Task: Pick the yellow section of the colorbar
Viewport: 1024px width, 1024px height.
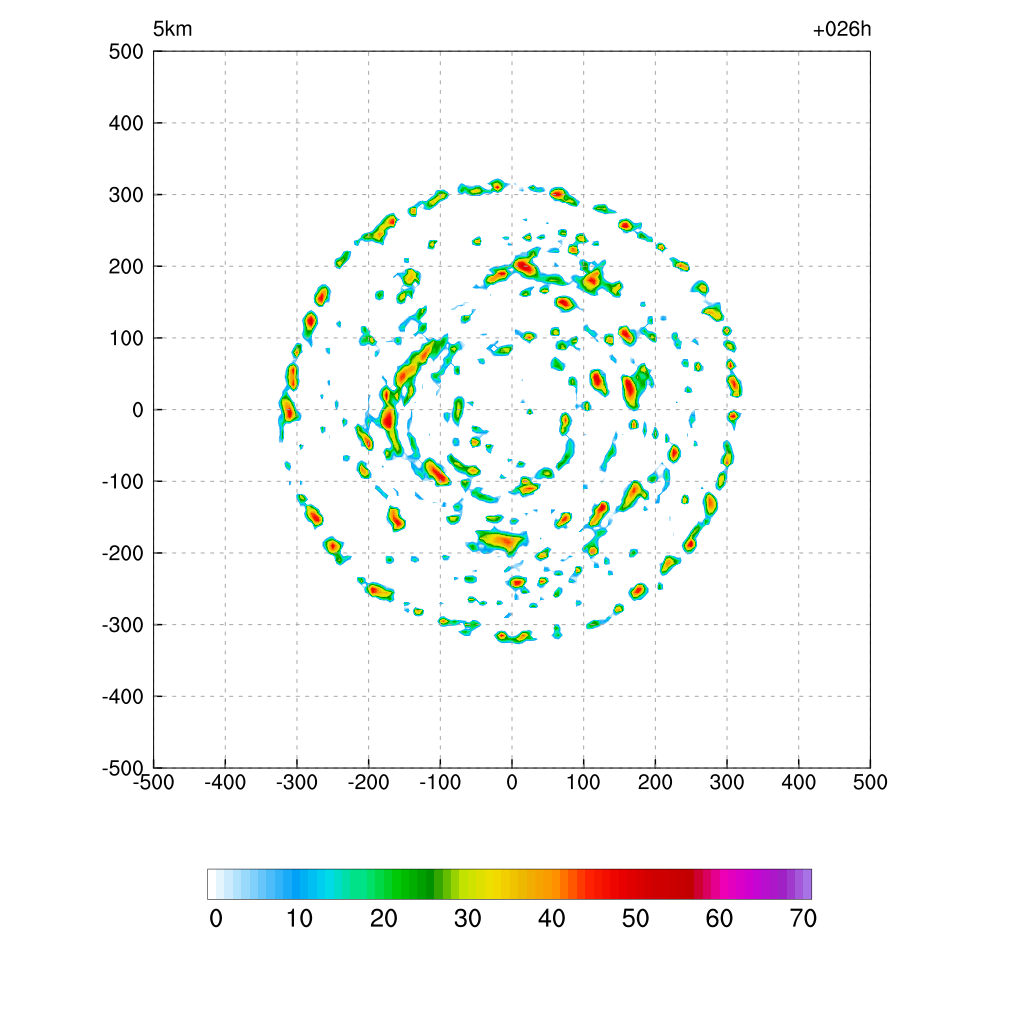Action: tap(487, 884)
